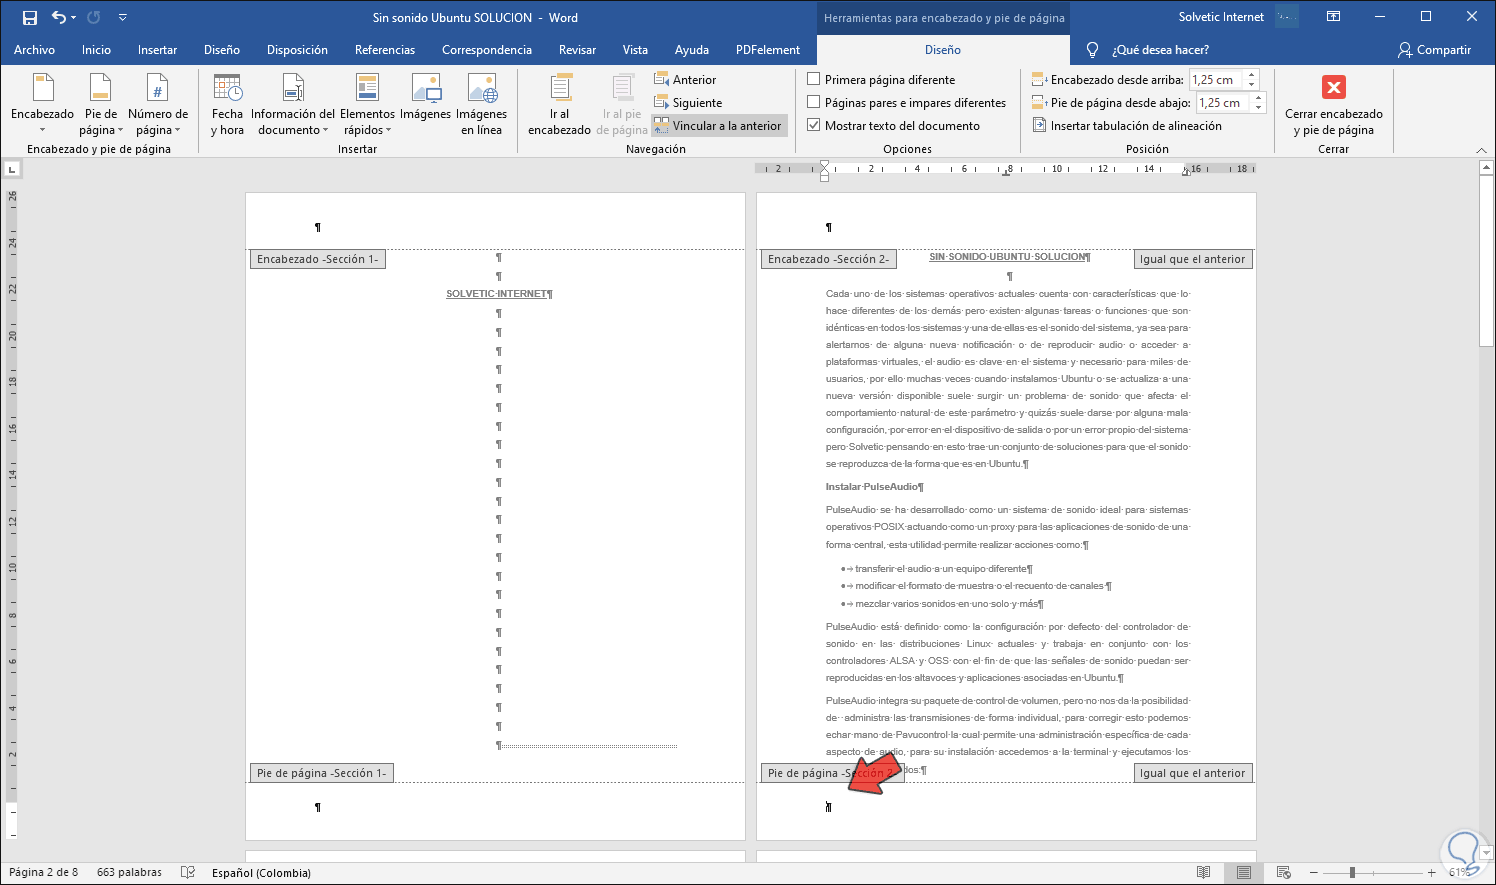Change language via Español (Colombia)
Screen dimensions: 1496x885
tap(261, 873)
